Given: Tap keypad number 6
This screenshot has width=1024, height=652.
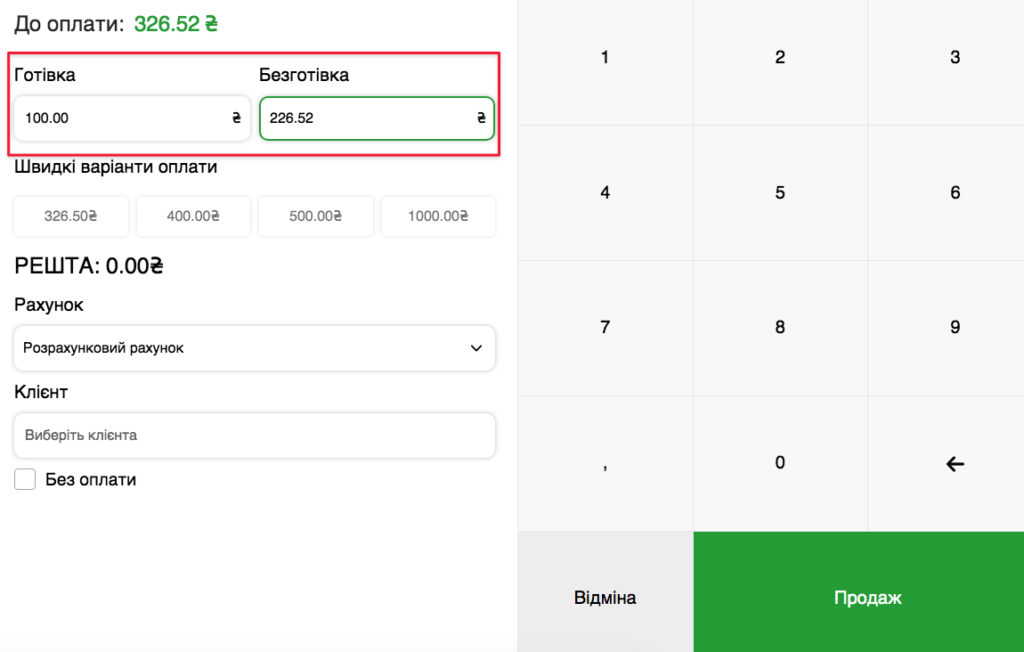Looking at the screenshot, I should point(955,193).
